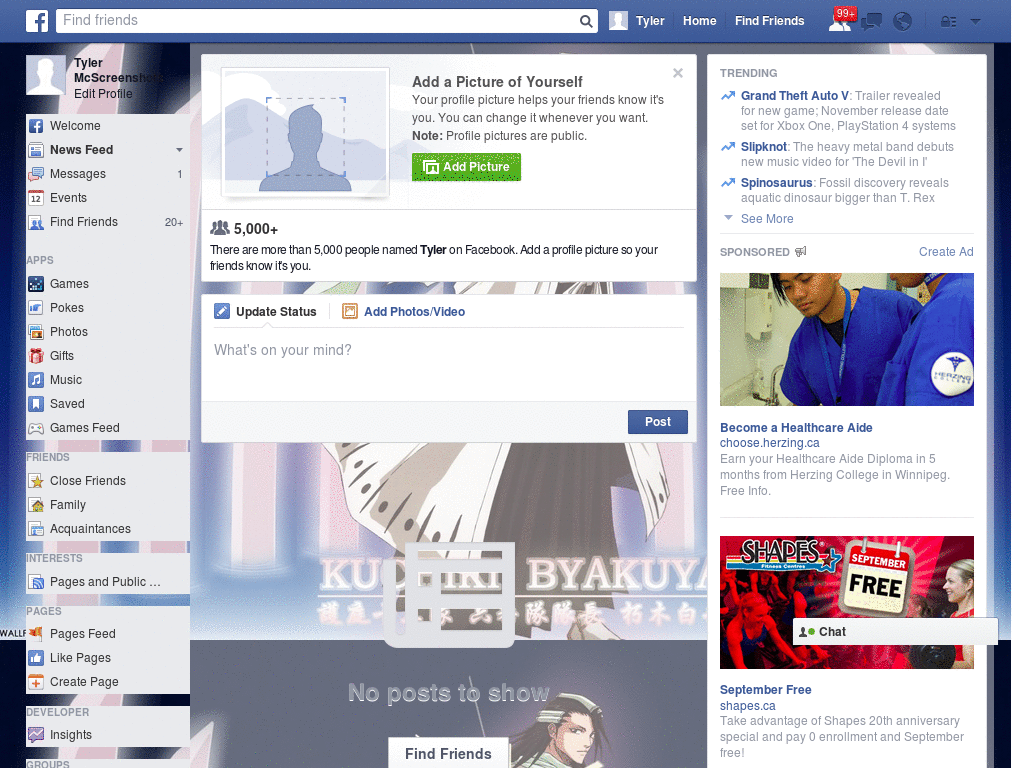Click the News Feed sidebar icon
The image size is (1024, 768).
coord(37,150)
